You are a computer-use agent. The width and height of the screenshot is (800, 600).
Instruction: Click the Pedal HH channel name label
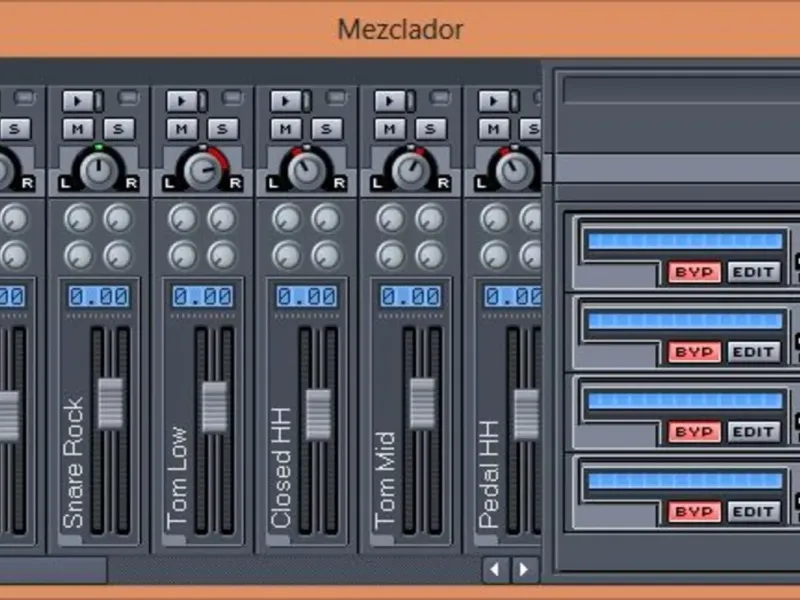coord(490,474)
